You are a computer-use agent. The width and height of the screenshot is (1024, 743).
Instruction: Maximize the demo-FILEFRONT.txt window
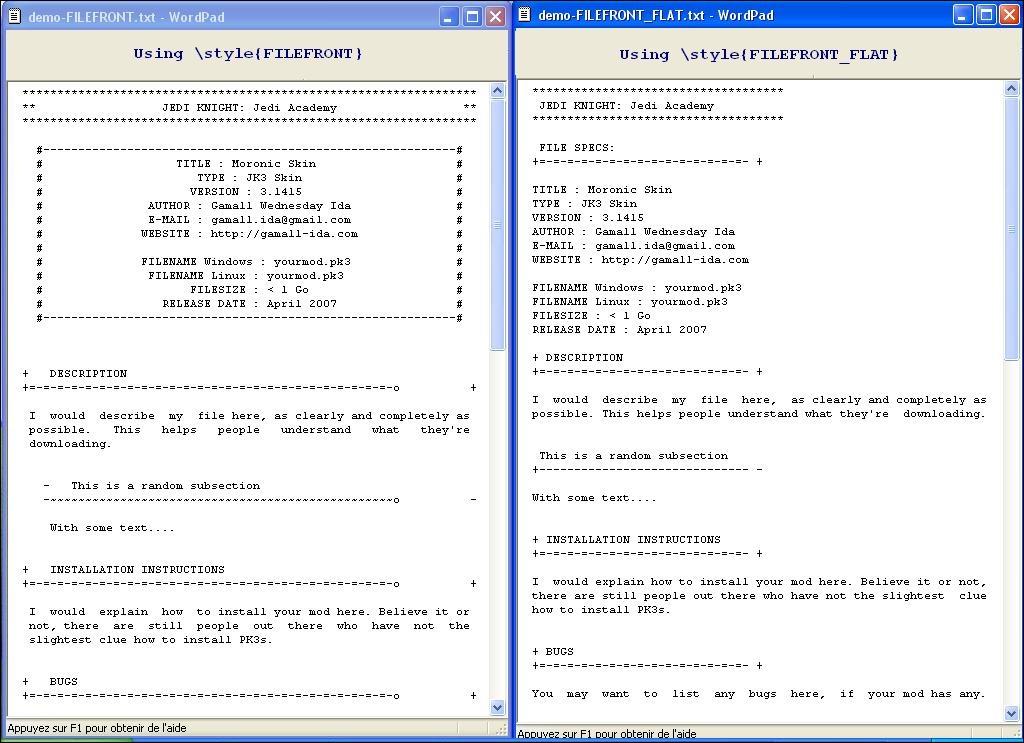click(x=472, y=17)
